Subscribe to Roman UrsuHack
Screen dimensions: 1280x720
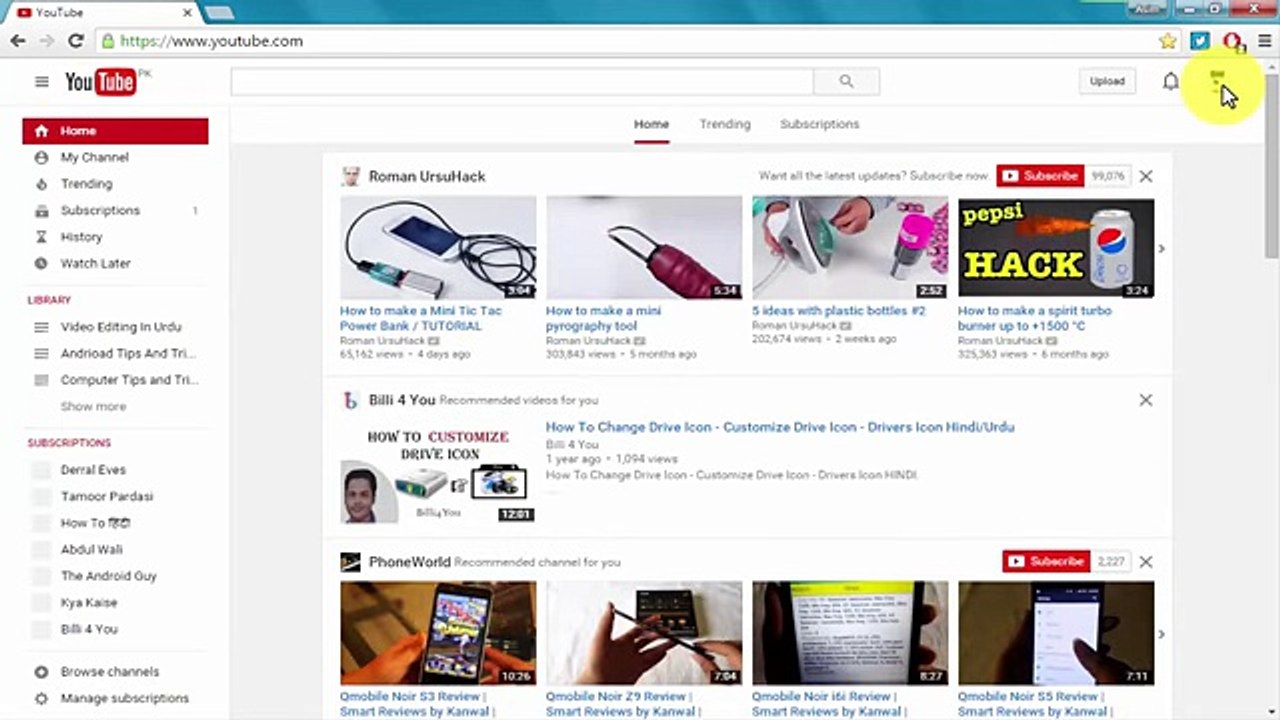[1040, 176]
